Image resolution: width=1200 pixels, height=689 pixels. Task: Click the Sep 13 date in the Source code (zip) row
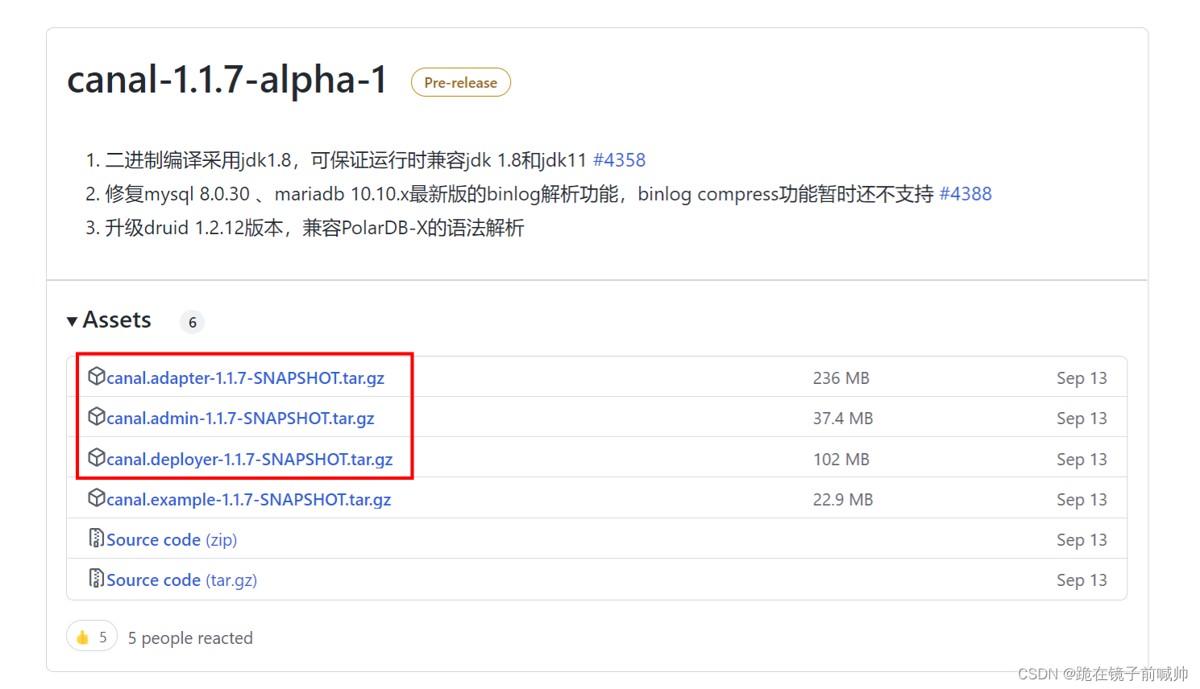[x=1082, y=539]
